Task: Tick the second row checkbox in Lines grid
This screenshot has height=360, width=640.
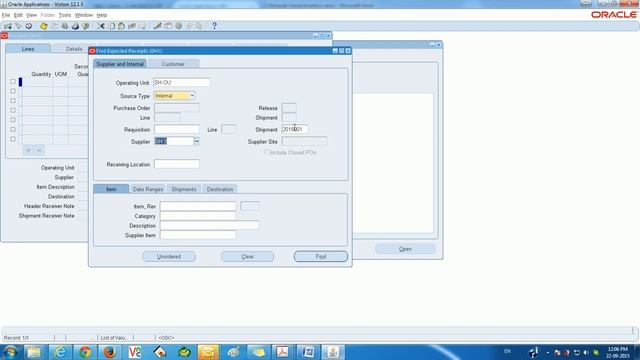Action: click(x=13, y=91)
